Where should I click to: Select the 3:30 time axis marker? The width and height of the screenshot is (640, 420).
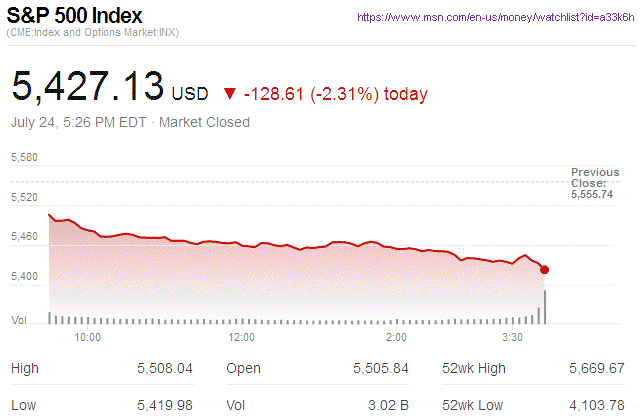tap(513, 337)
